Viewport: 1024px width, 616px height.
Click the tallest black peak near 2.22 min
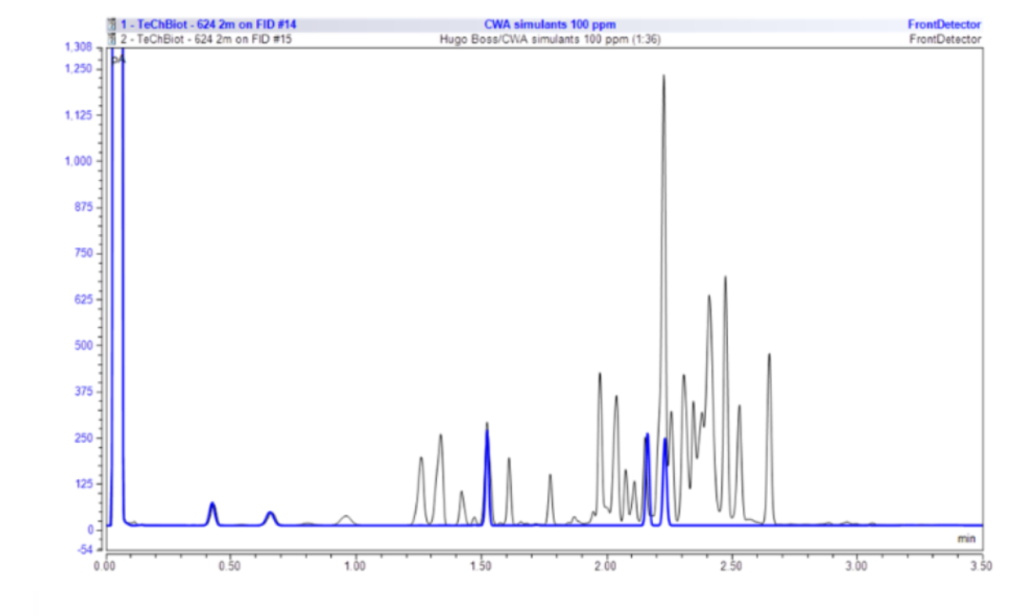(x=662, y=80)
